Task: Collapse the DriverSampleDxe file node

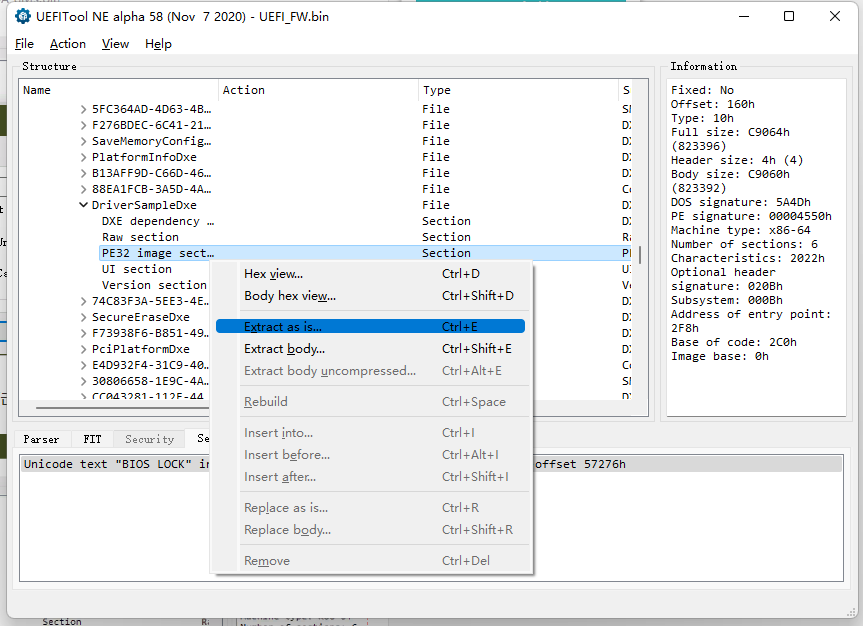Action: tap(83, 205)
